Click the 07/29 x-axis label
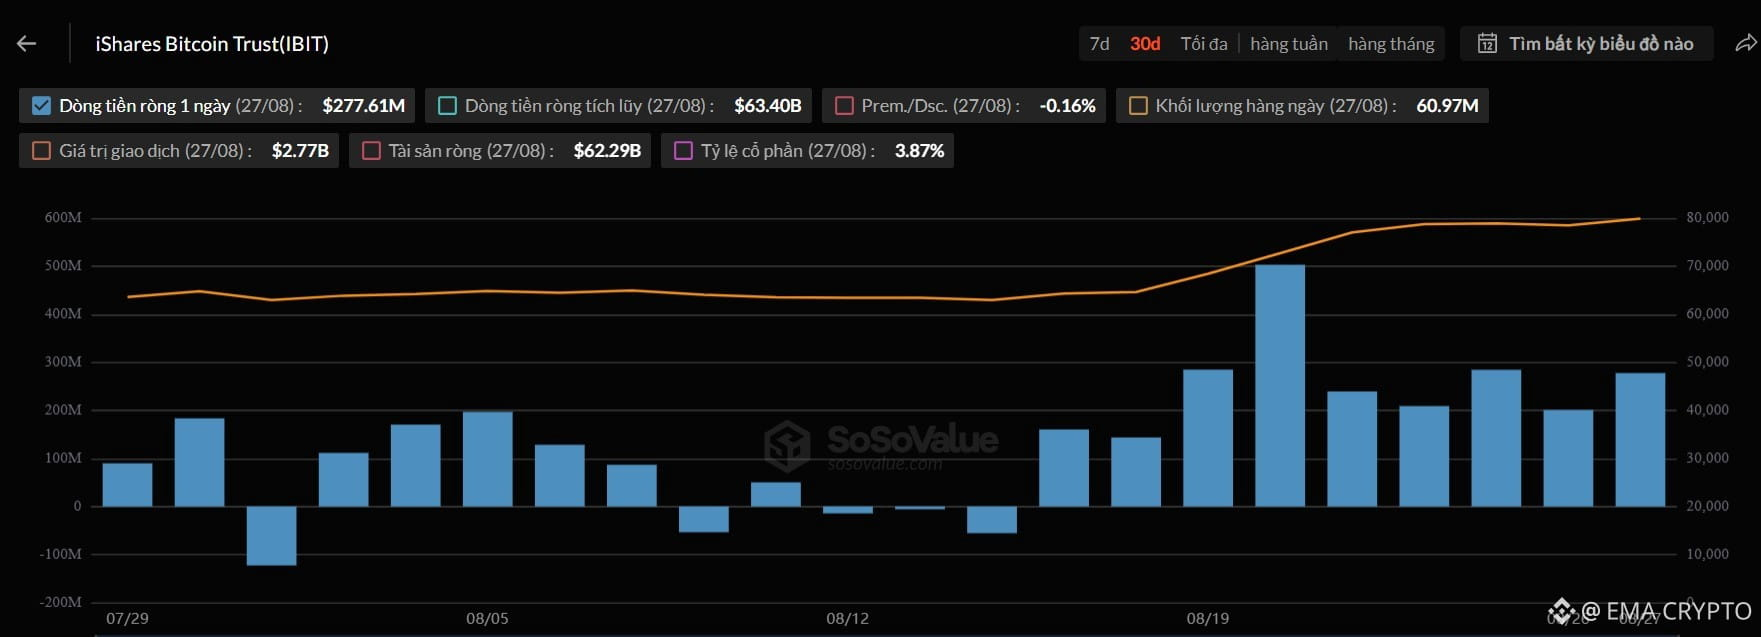Screen dimensions: 1761x637 127,618
